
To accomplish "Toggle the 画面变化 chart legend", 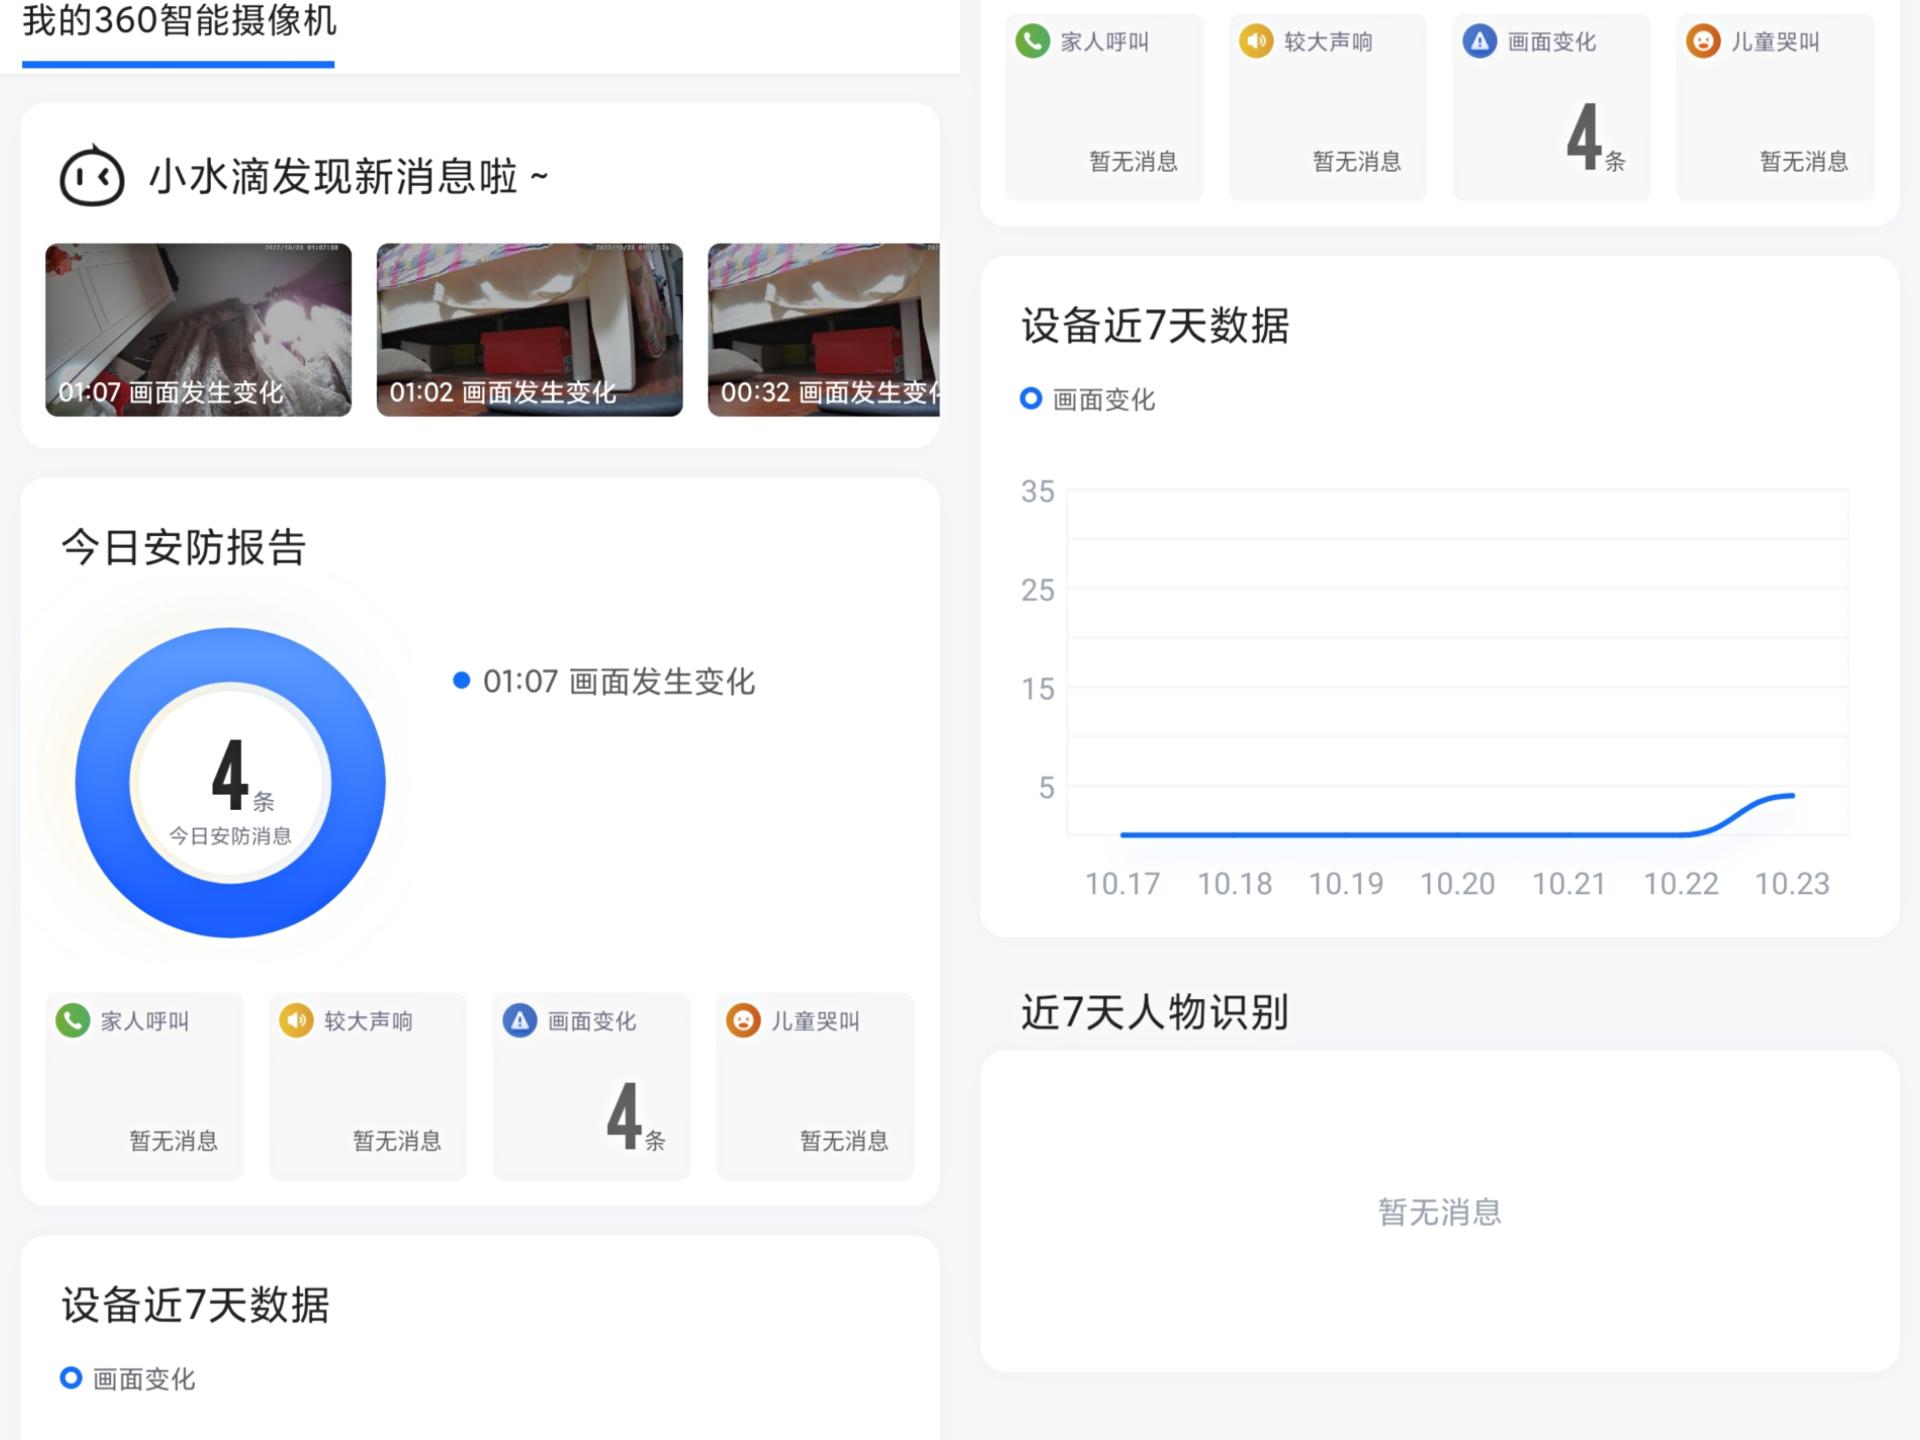I will coord(127,1380).
